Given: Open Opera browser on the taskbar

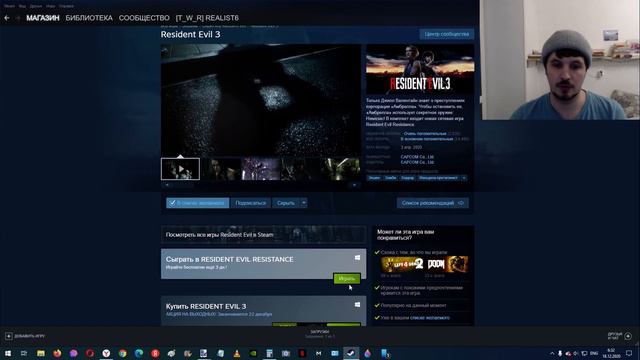Looking at the screenshot, I should tap(90, 353).
